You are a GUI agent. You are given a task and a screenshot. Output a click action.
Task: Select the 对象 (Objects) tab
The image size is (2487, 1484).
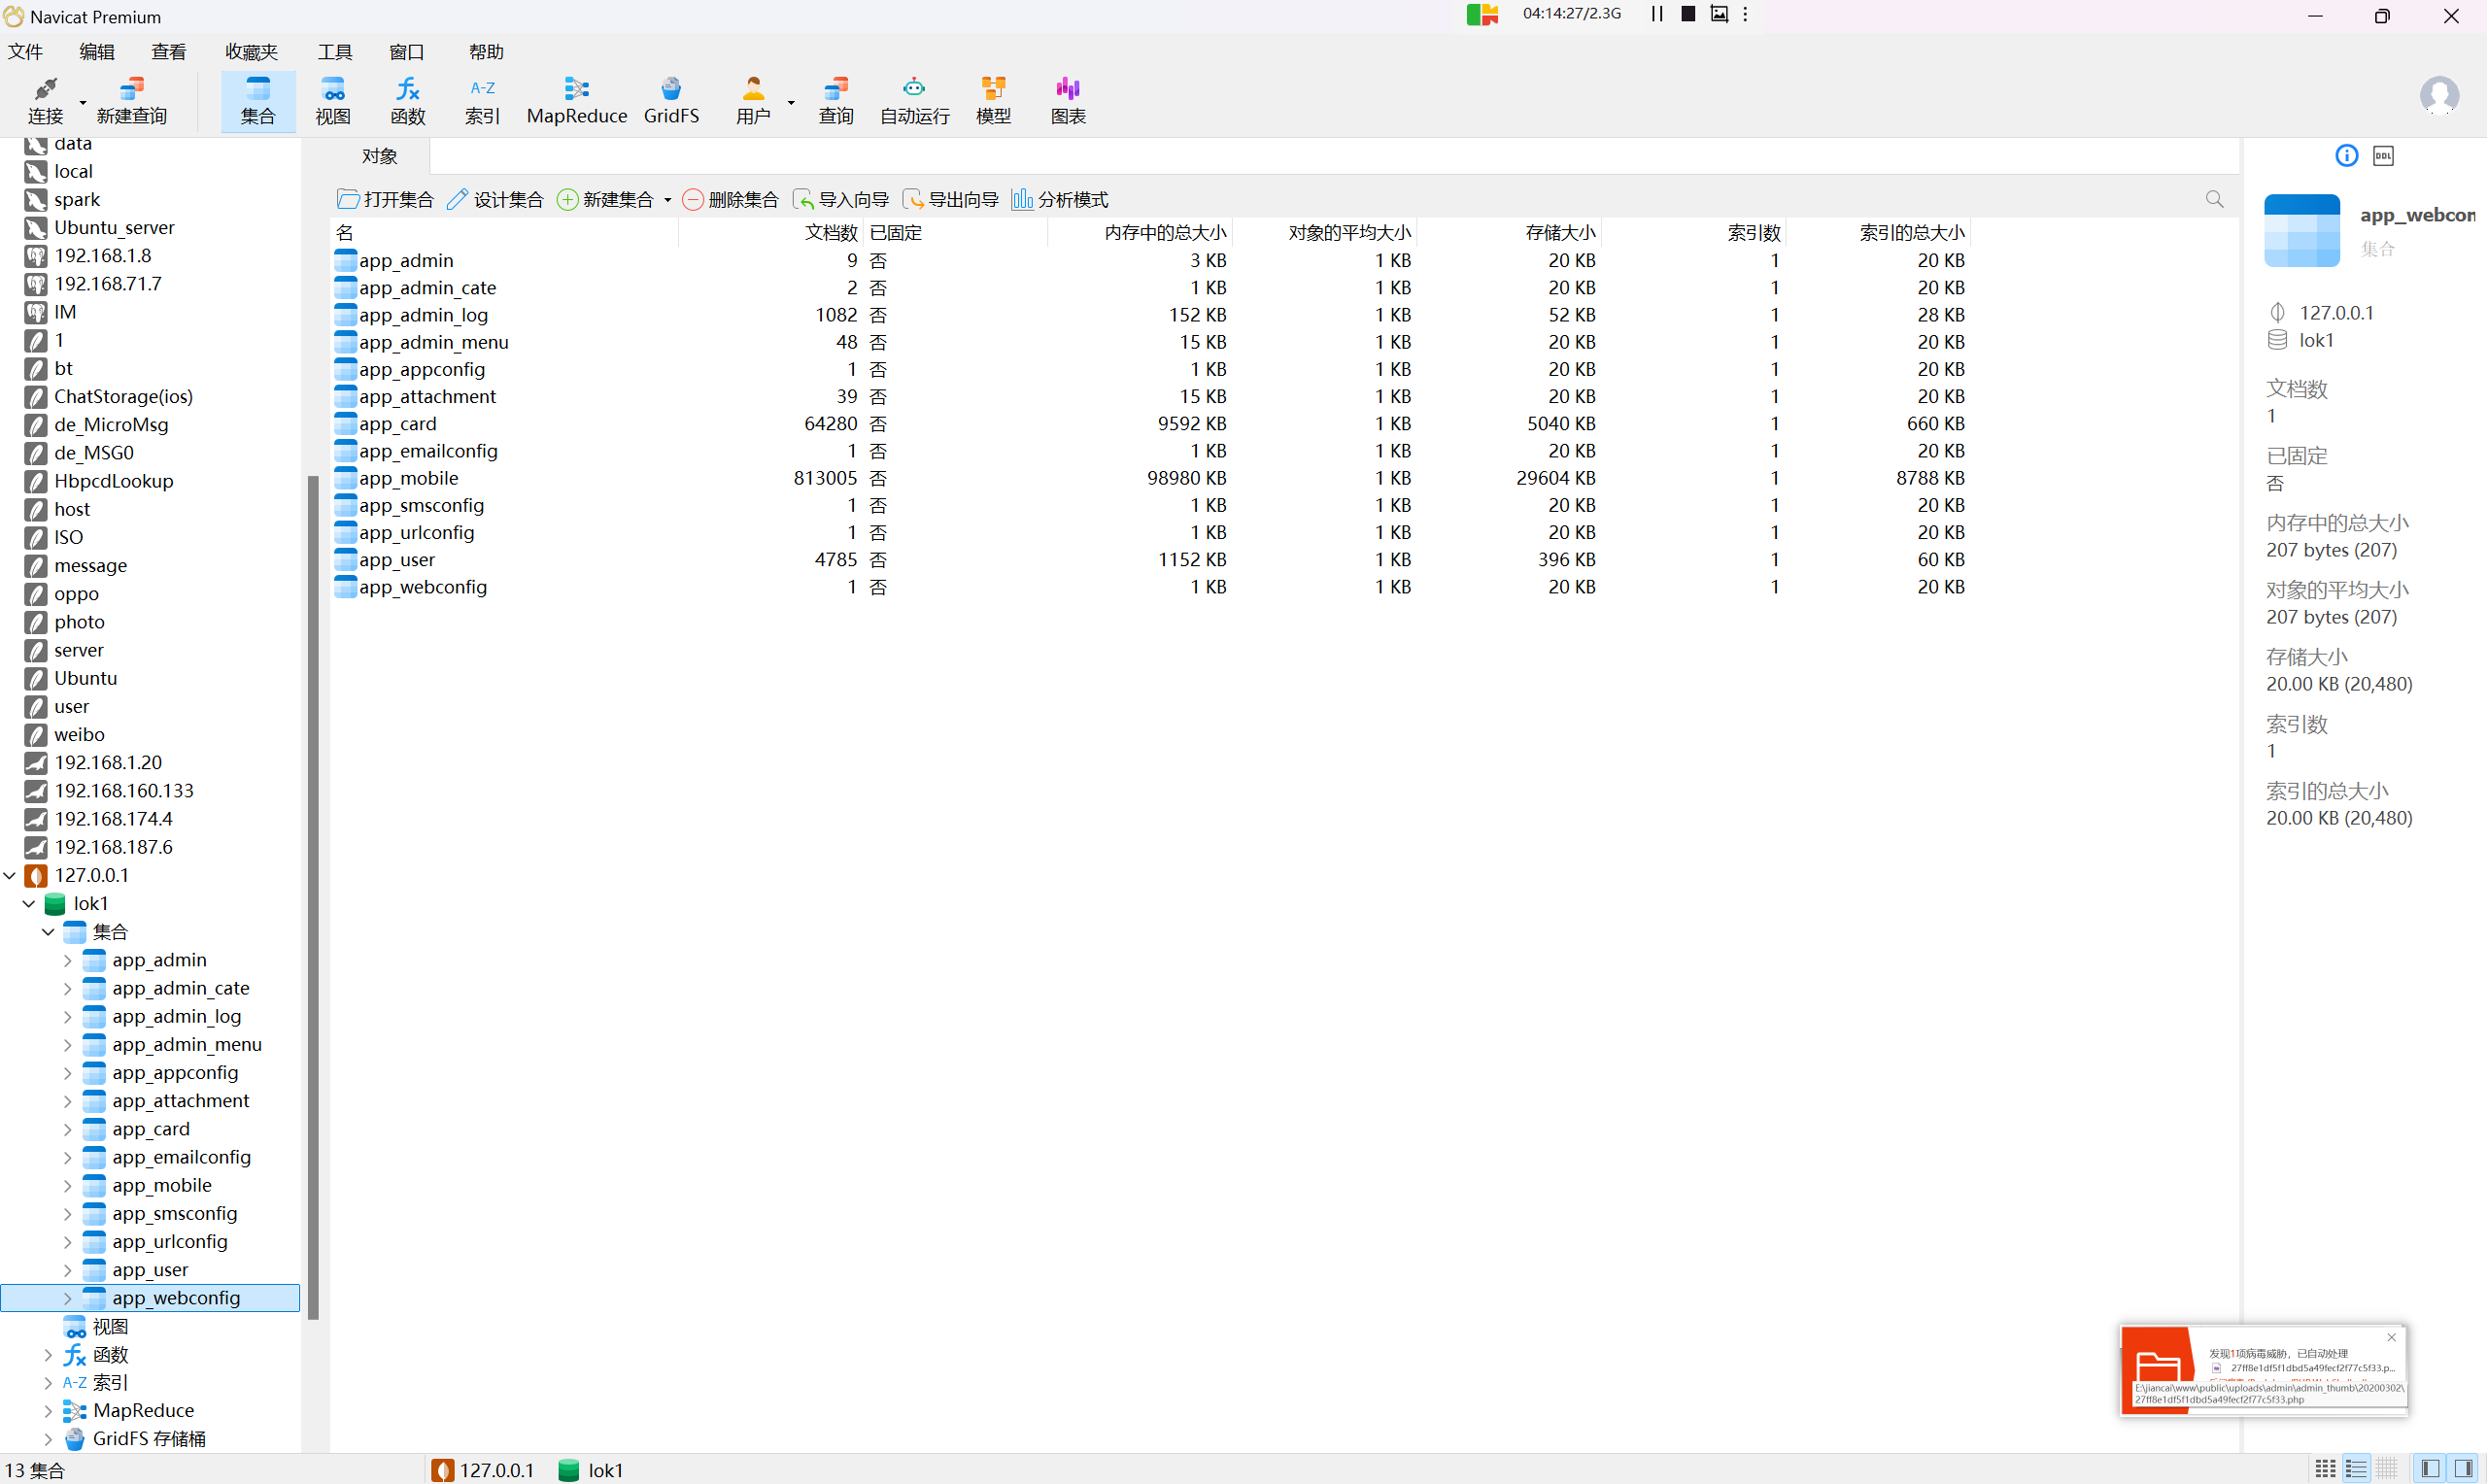pos(380,156)
